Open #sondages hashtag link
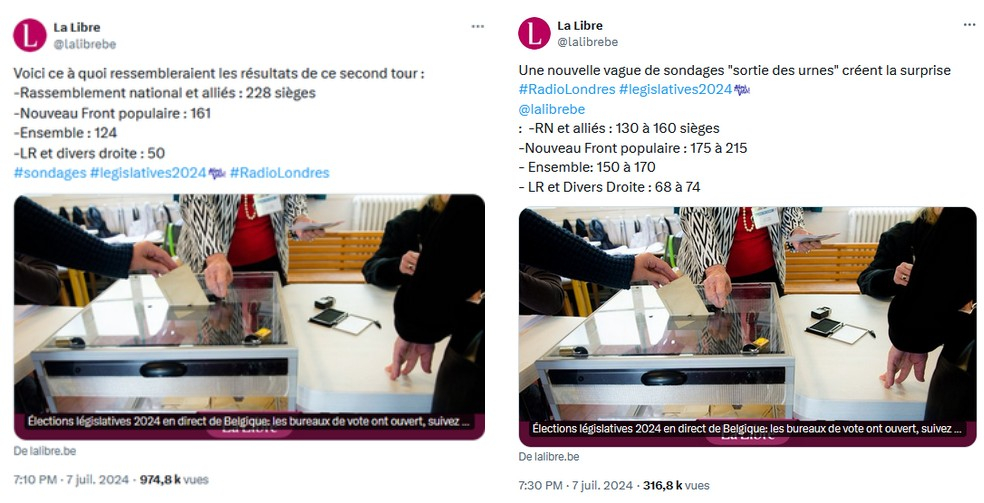Image resolution: width=984 pixels, height=503 pixels. [x=50, y=172]
